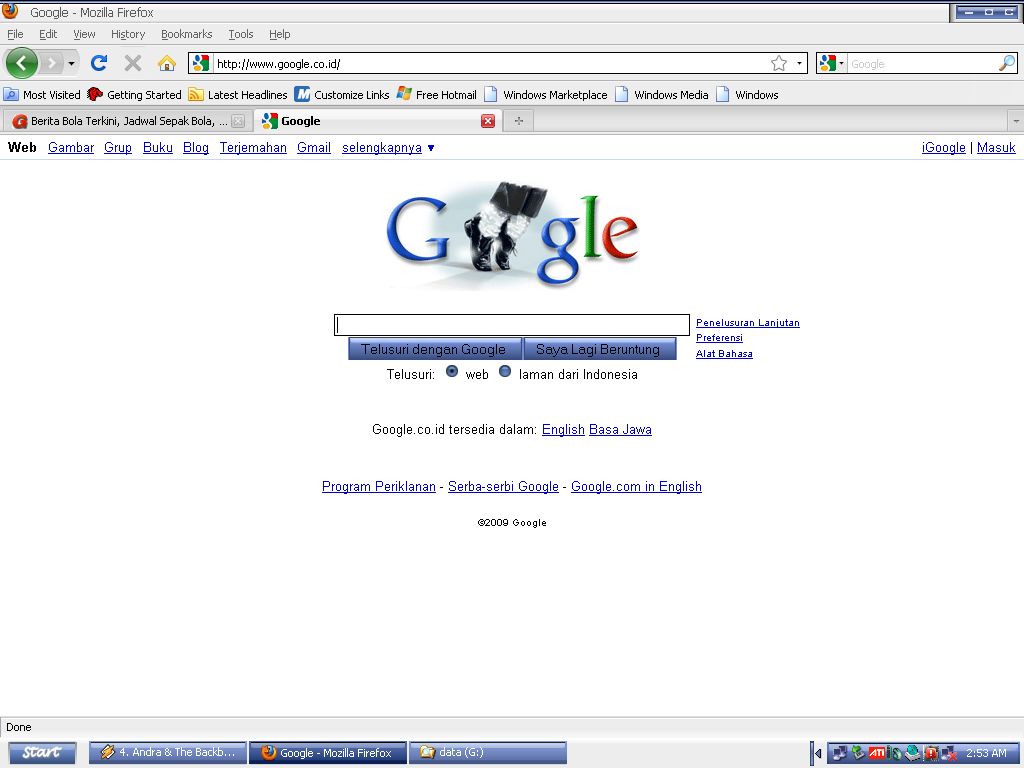Open the Buku link
This screenshot has width=1024, height=768.
pos(157,148)
